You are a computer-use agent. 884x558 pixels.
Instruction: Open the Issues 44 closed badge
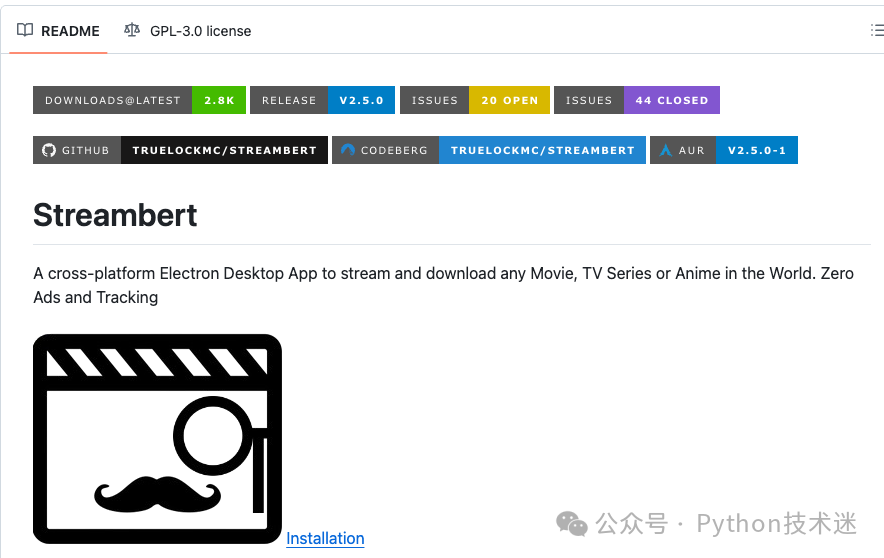(637, 100)
